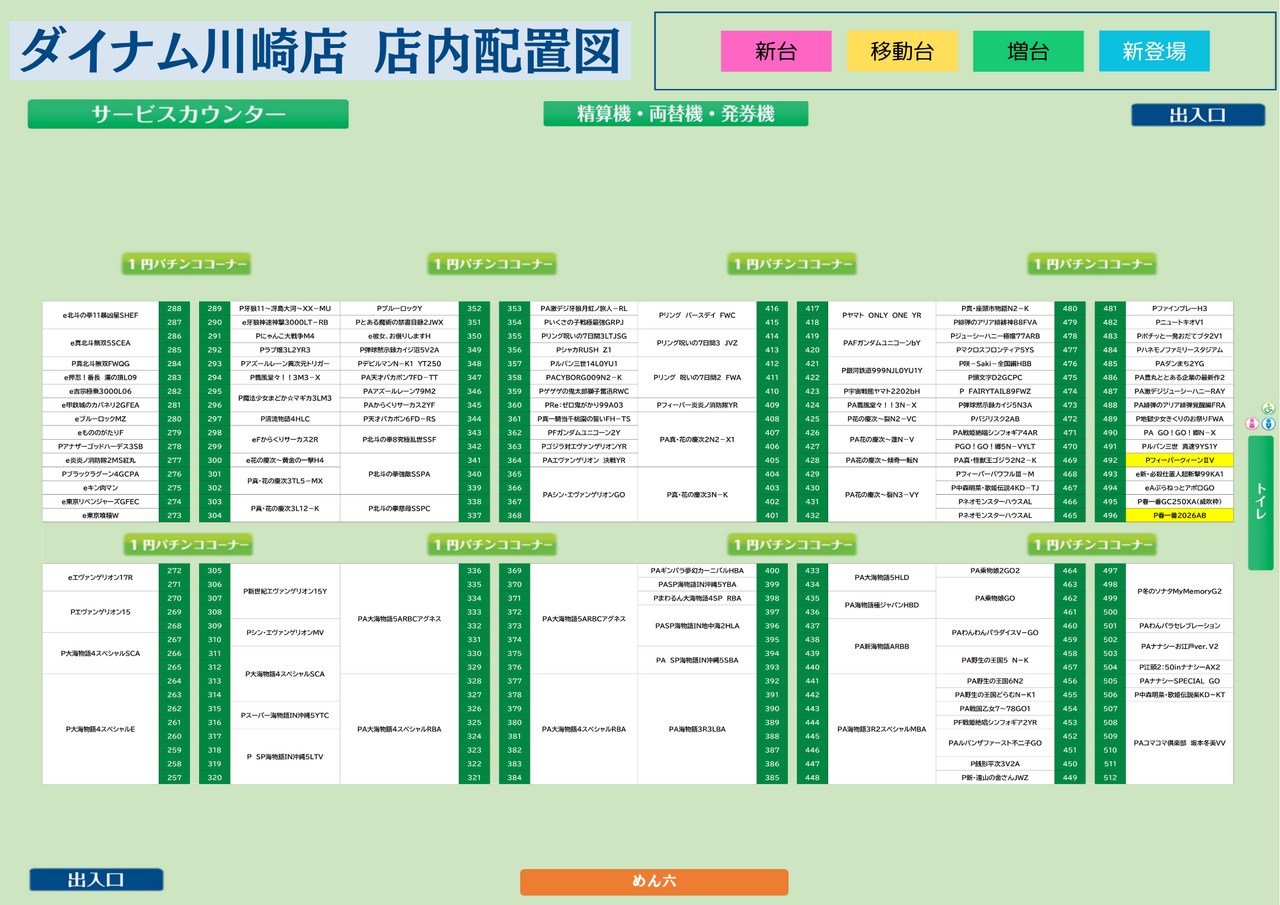The height and width of the screenshot is (905, 1280).
Task: Click the Pリング バースデイ FWC cell
Action: 698,315
